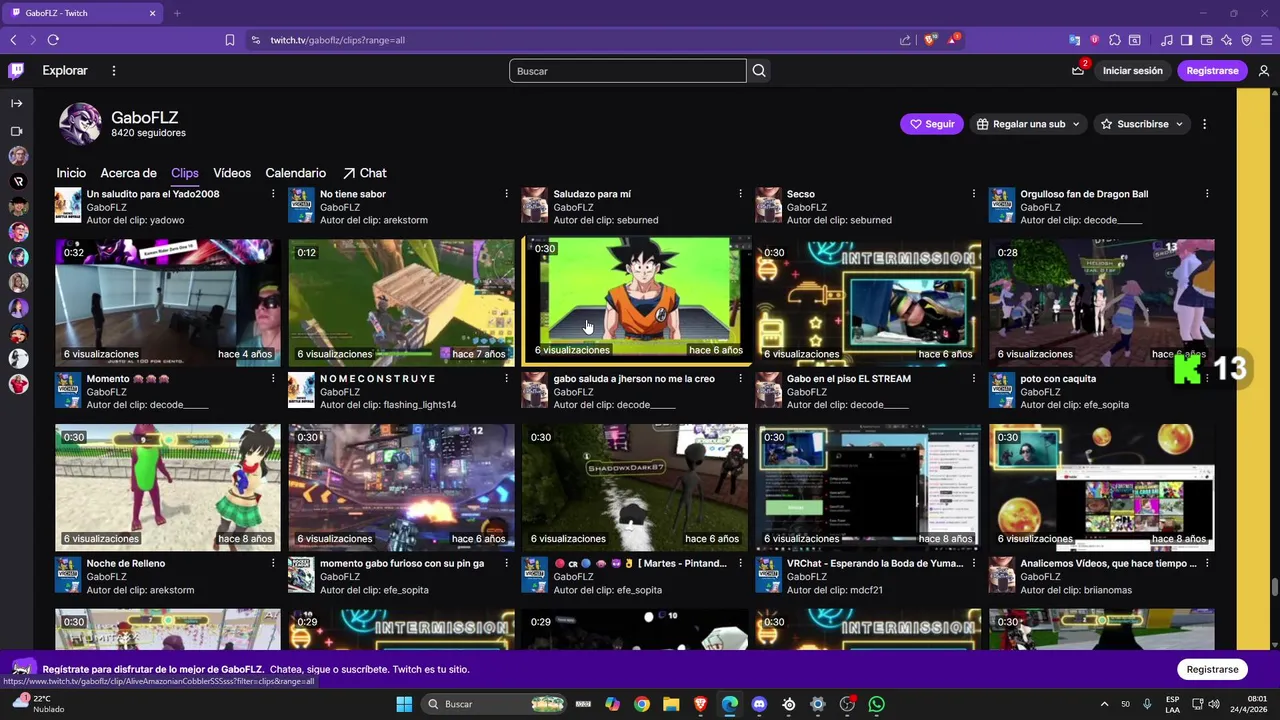Open Brave Shields lion icon

(x=930, y=40)
